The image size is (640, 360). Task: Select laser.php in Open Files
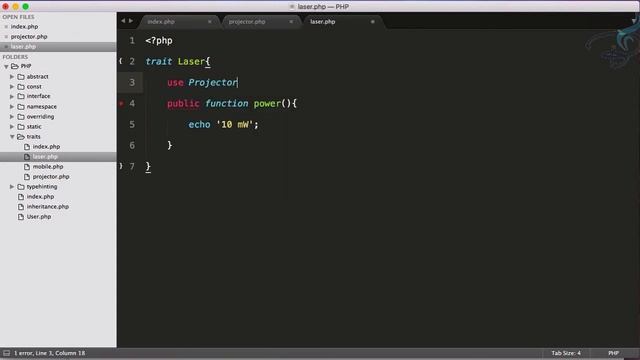pos(23,47)
